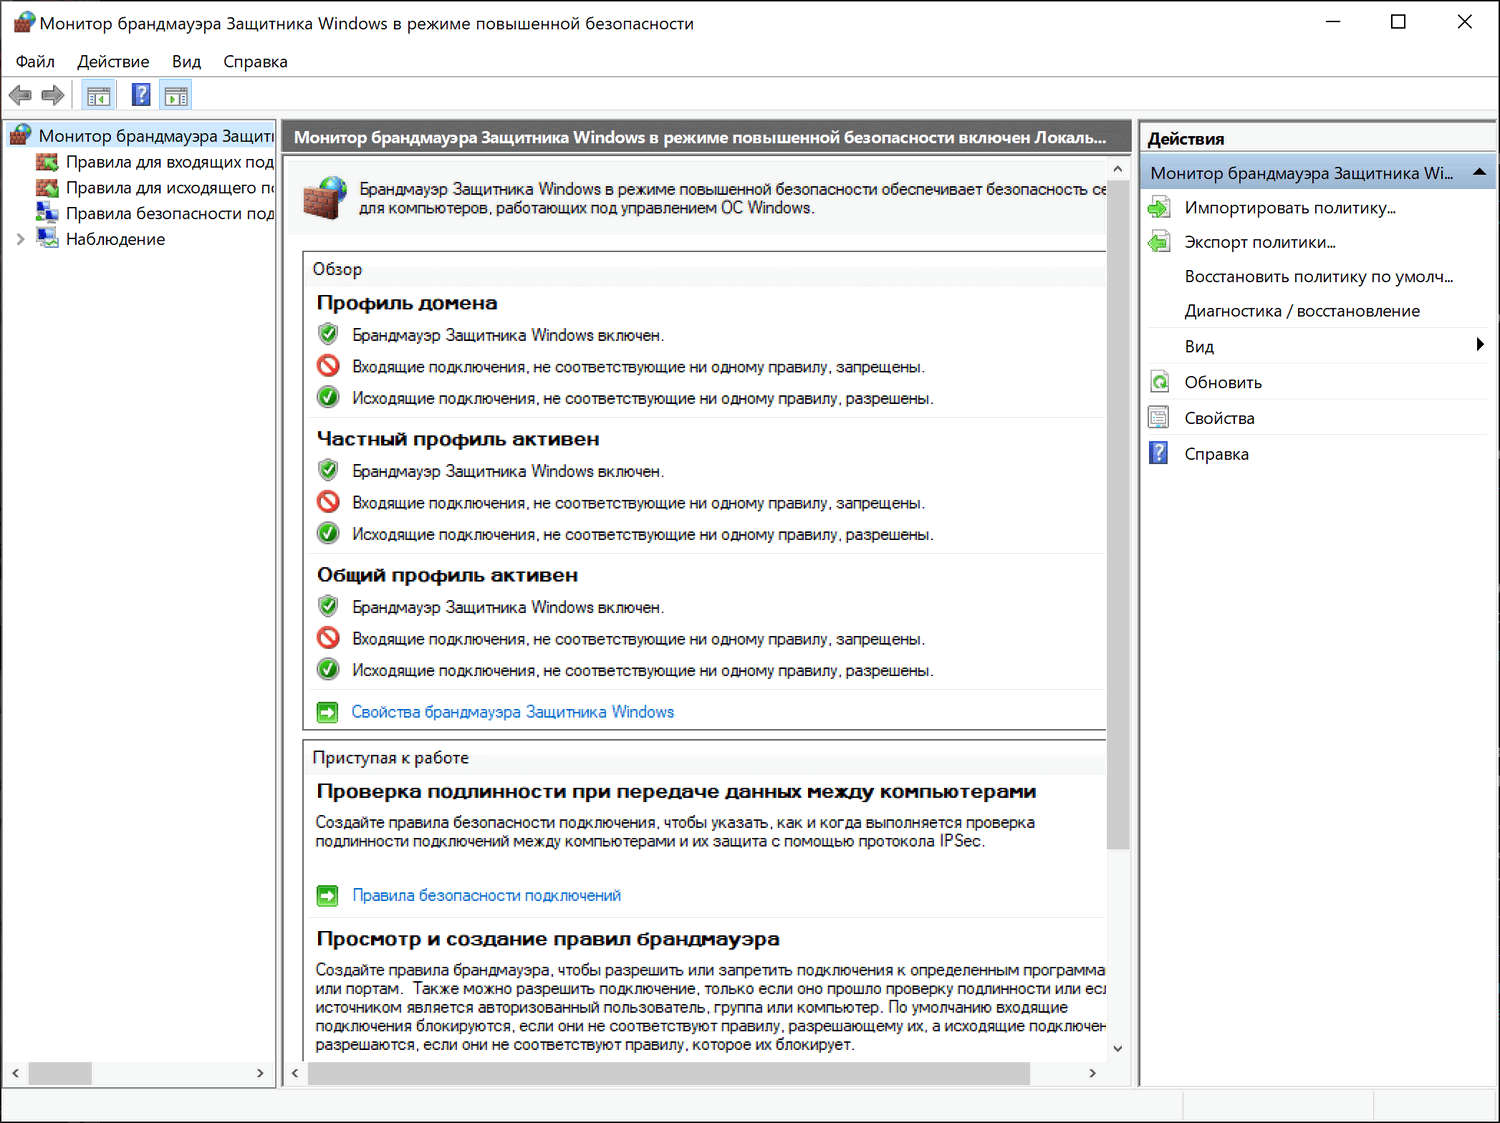Click the Частный профиль активен heading
The image size is (1500, 1123).
[458, 439]
